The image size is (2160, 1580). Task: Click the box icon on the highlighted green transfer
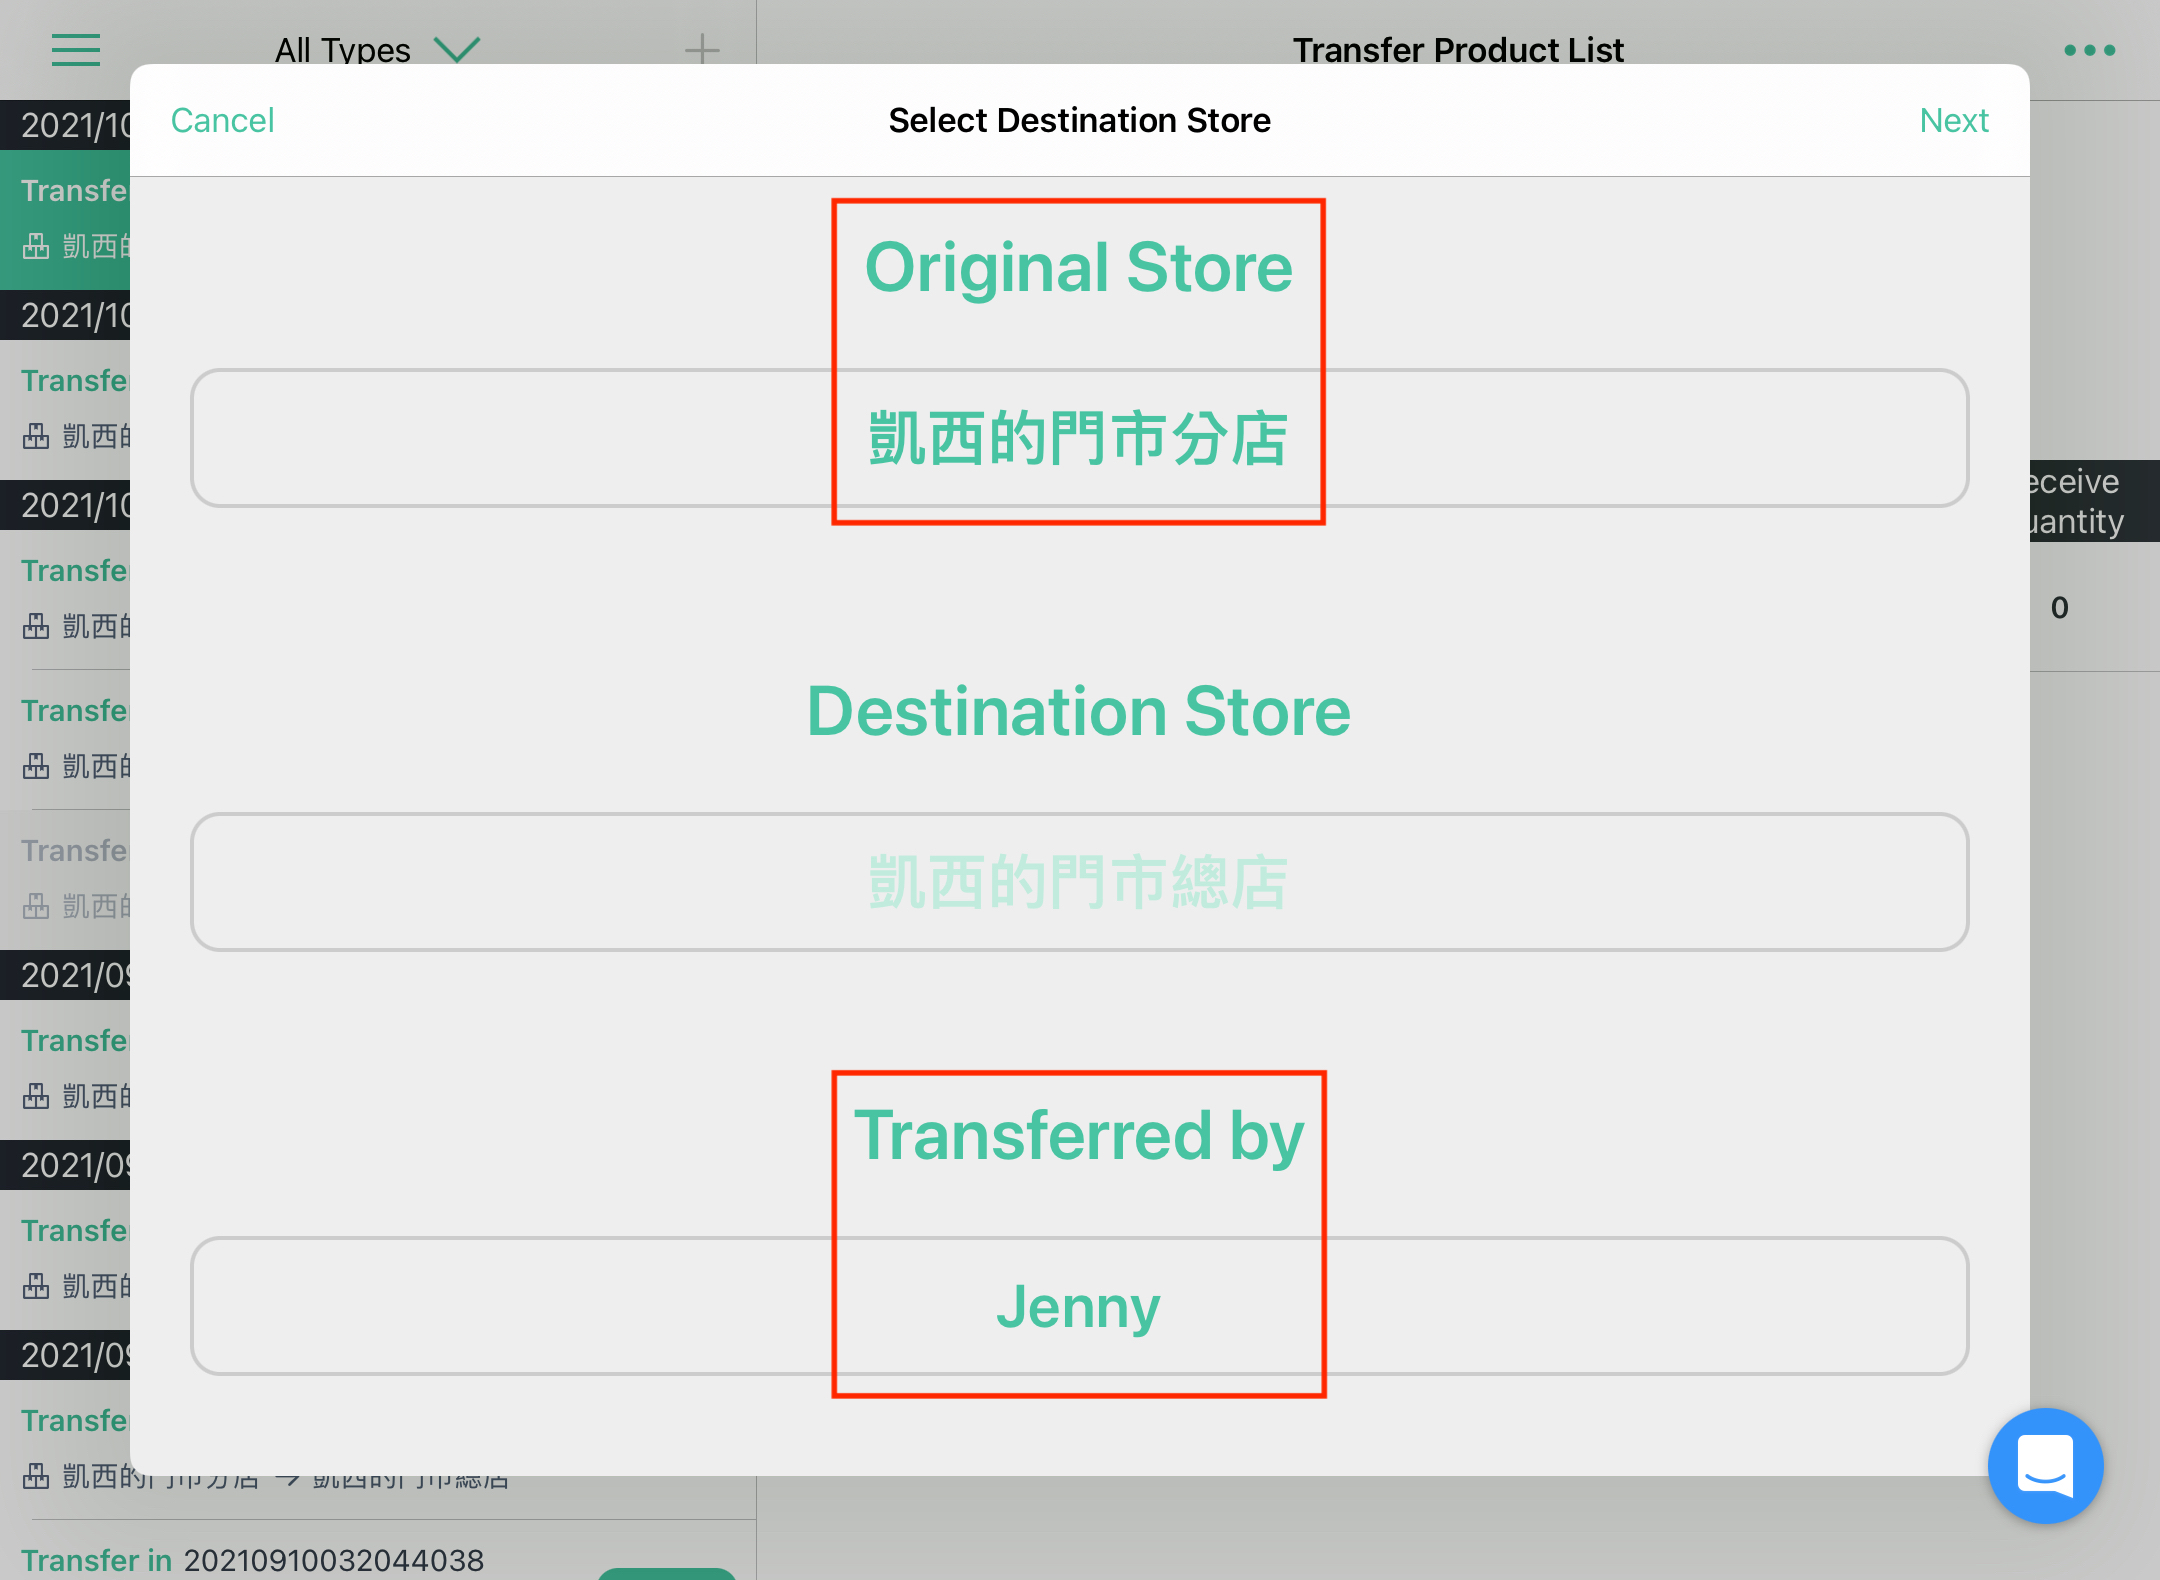pyautogui.click(x=36, y=246)
